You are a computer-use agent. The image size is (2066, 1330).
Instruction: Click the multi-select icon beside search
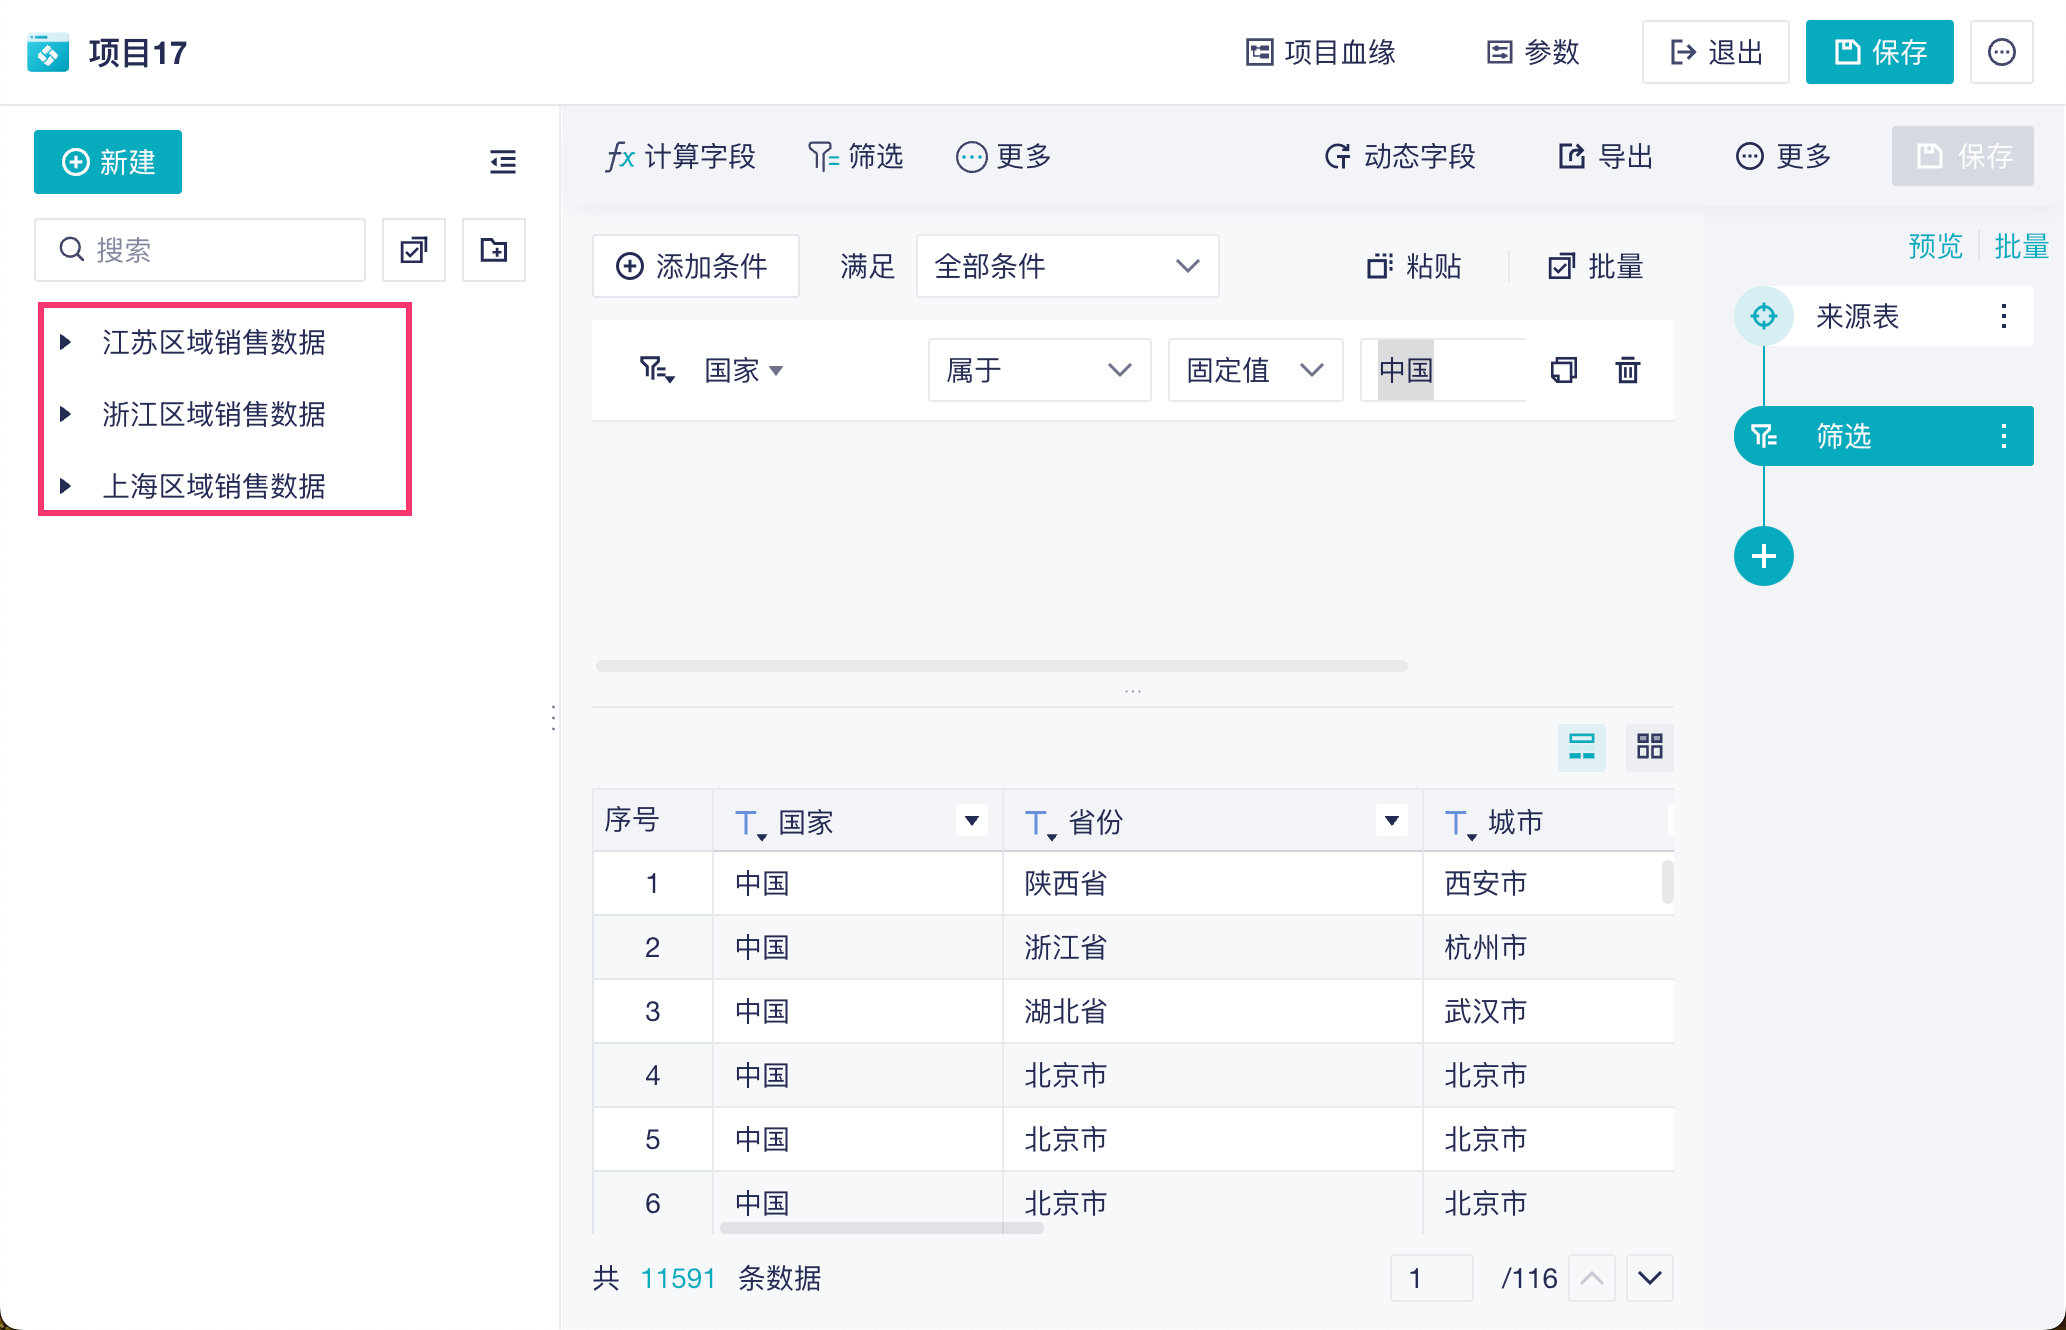click(x=413, y=250)
